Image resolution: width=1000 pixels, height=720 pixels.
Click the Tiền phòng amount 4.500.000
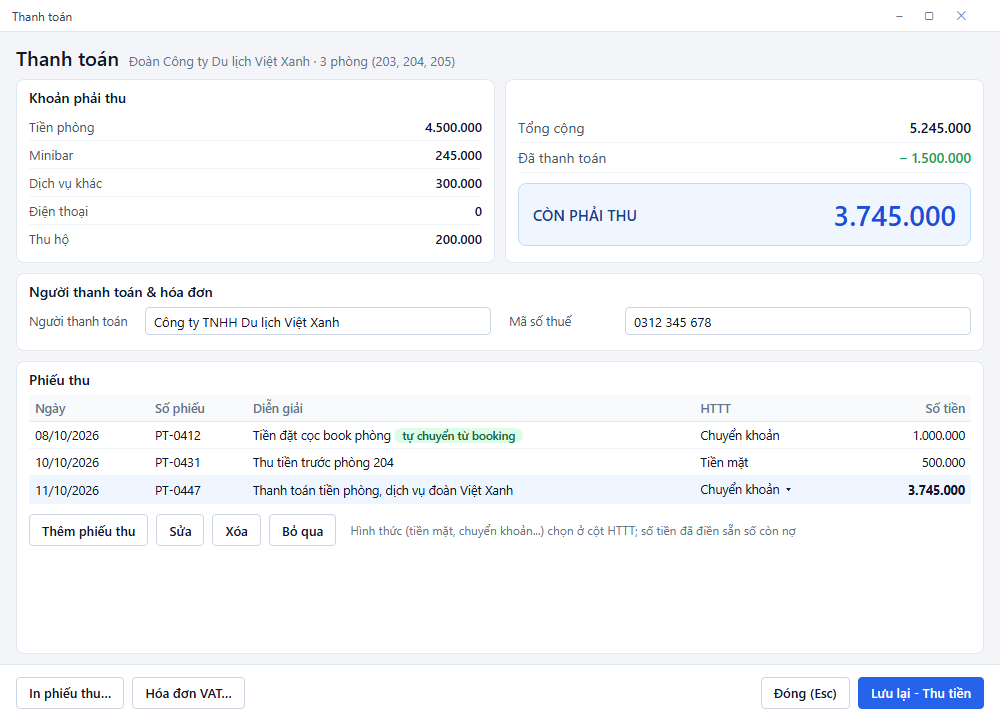[x=453, y=128]
